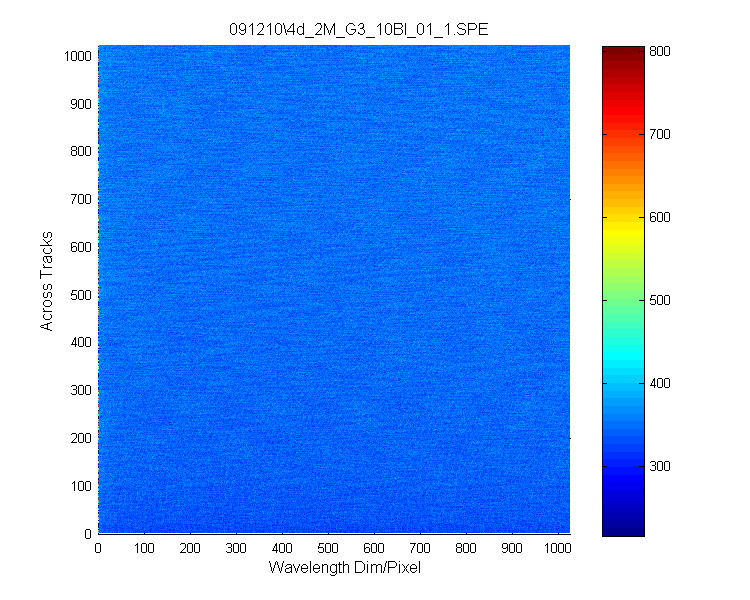The height and width of the screenshot is (600, 750).
Task: Click the blue spectral image plot area
Action: click(334, 289)
